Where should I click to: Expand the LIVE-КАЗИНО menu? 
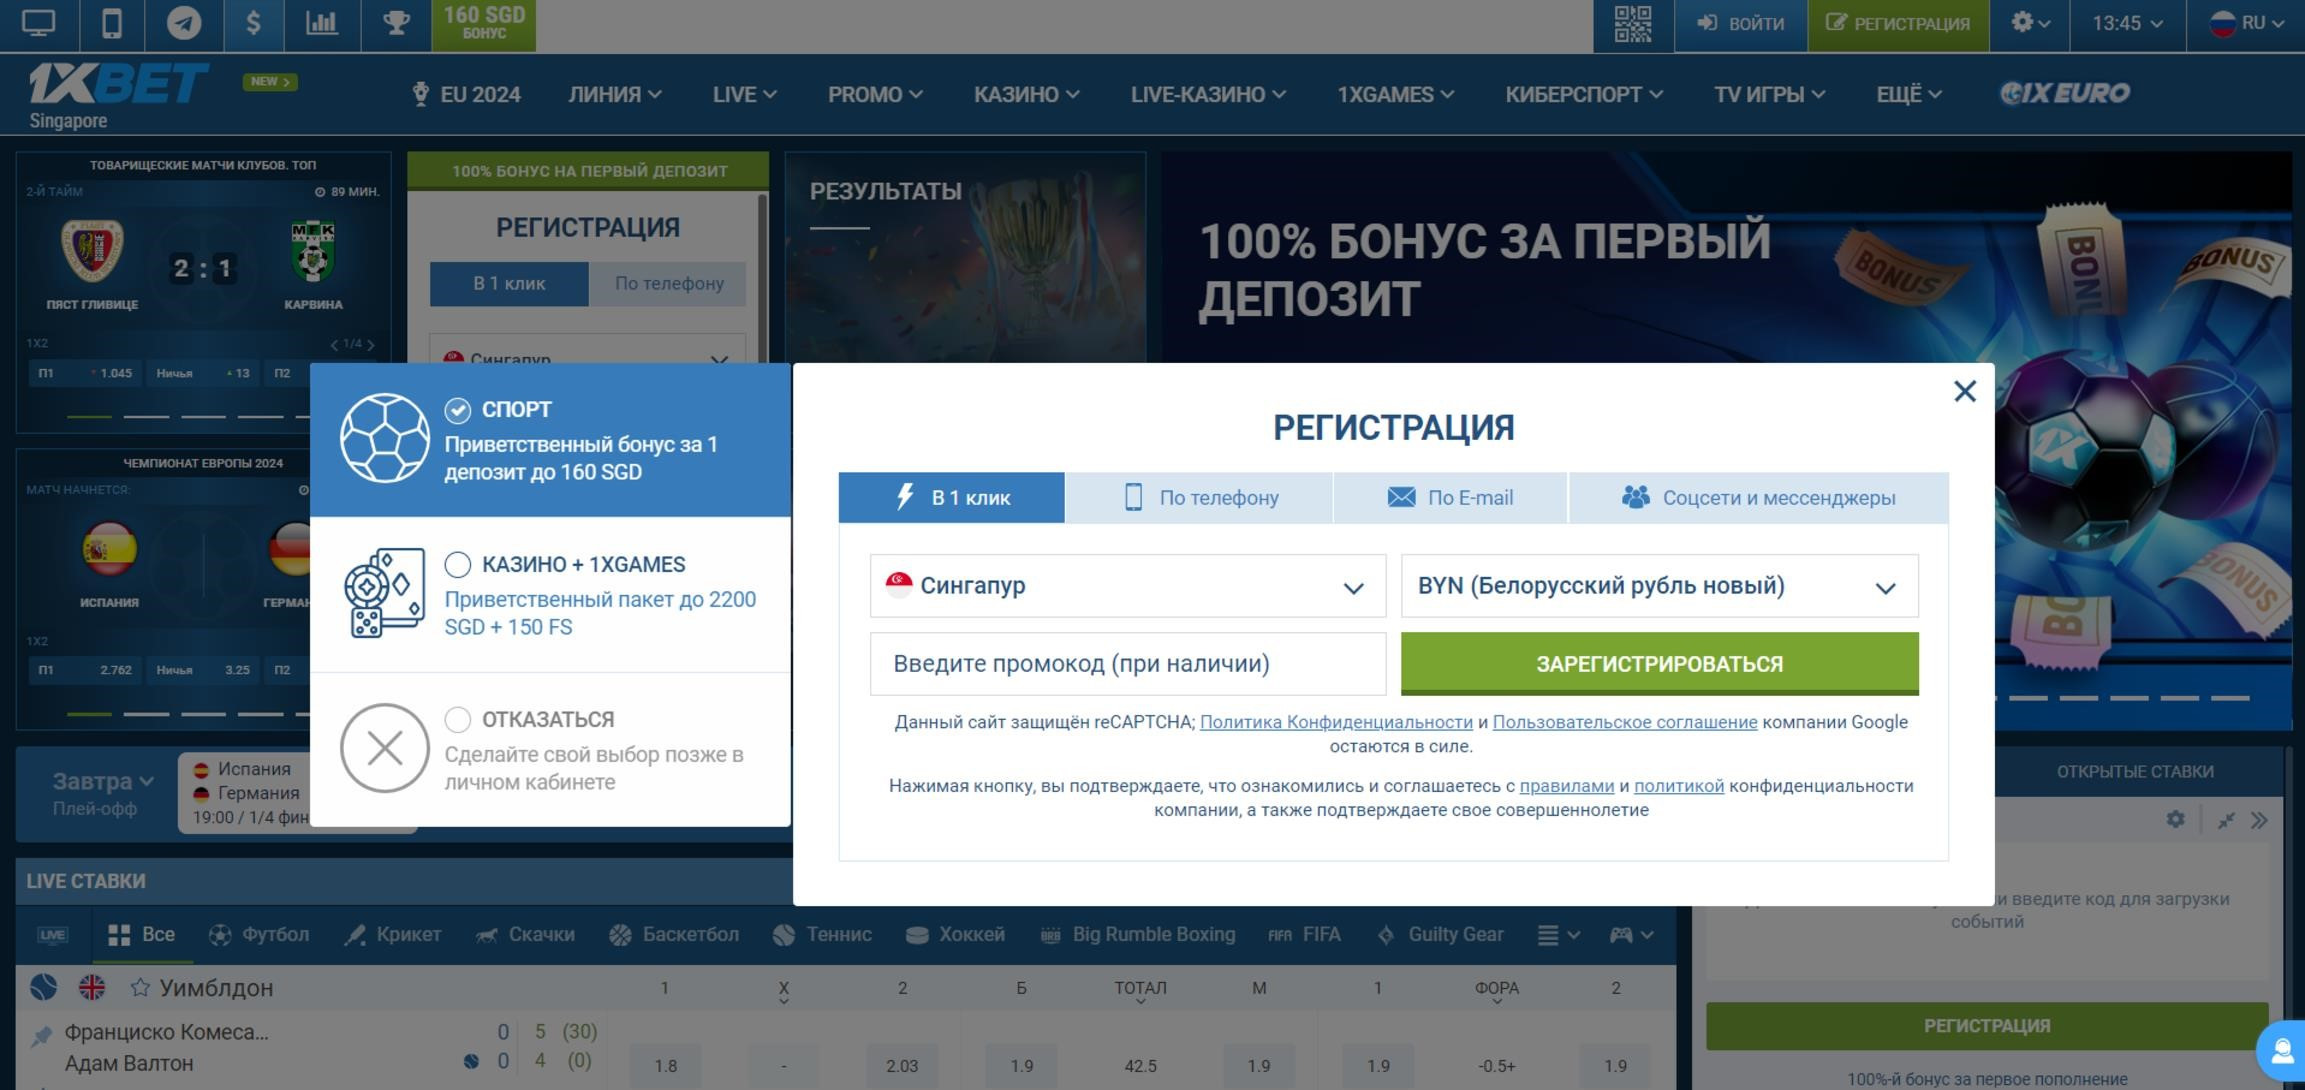[x=1208, y=95]
